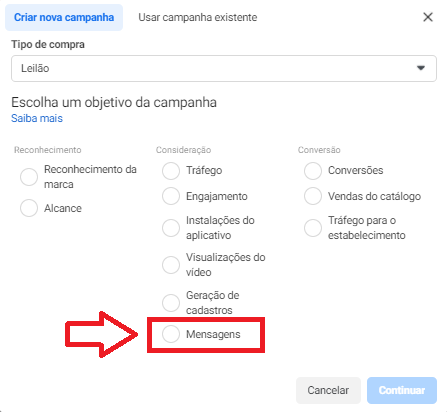Viewport: 447px width, 412px height.
Task: Click the dropdown arrow next to Leilão
Action: tap(421, 68)
